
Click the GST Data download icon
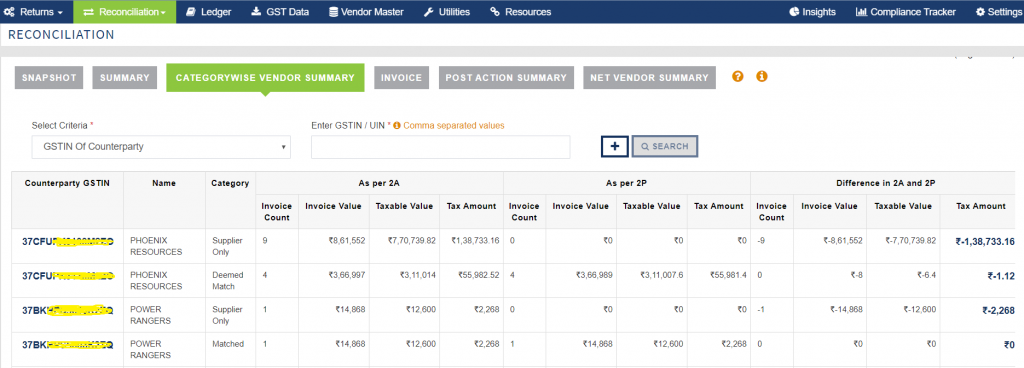click(256, 12)
